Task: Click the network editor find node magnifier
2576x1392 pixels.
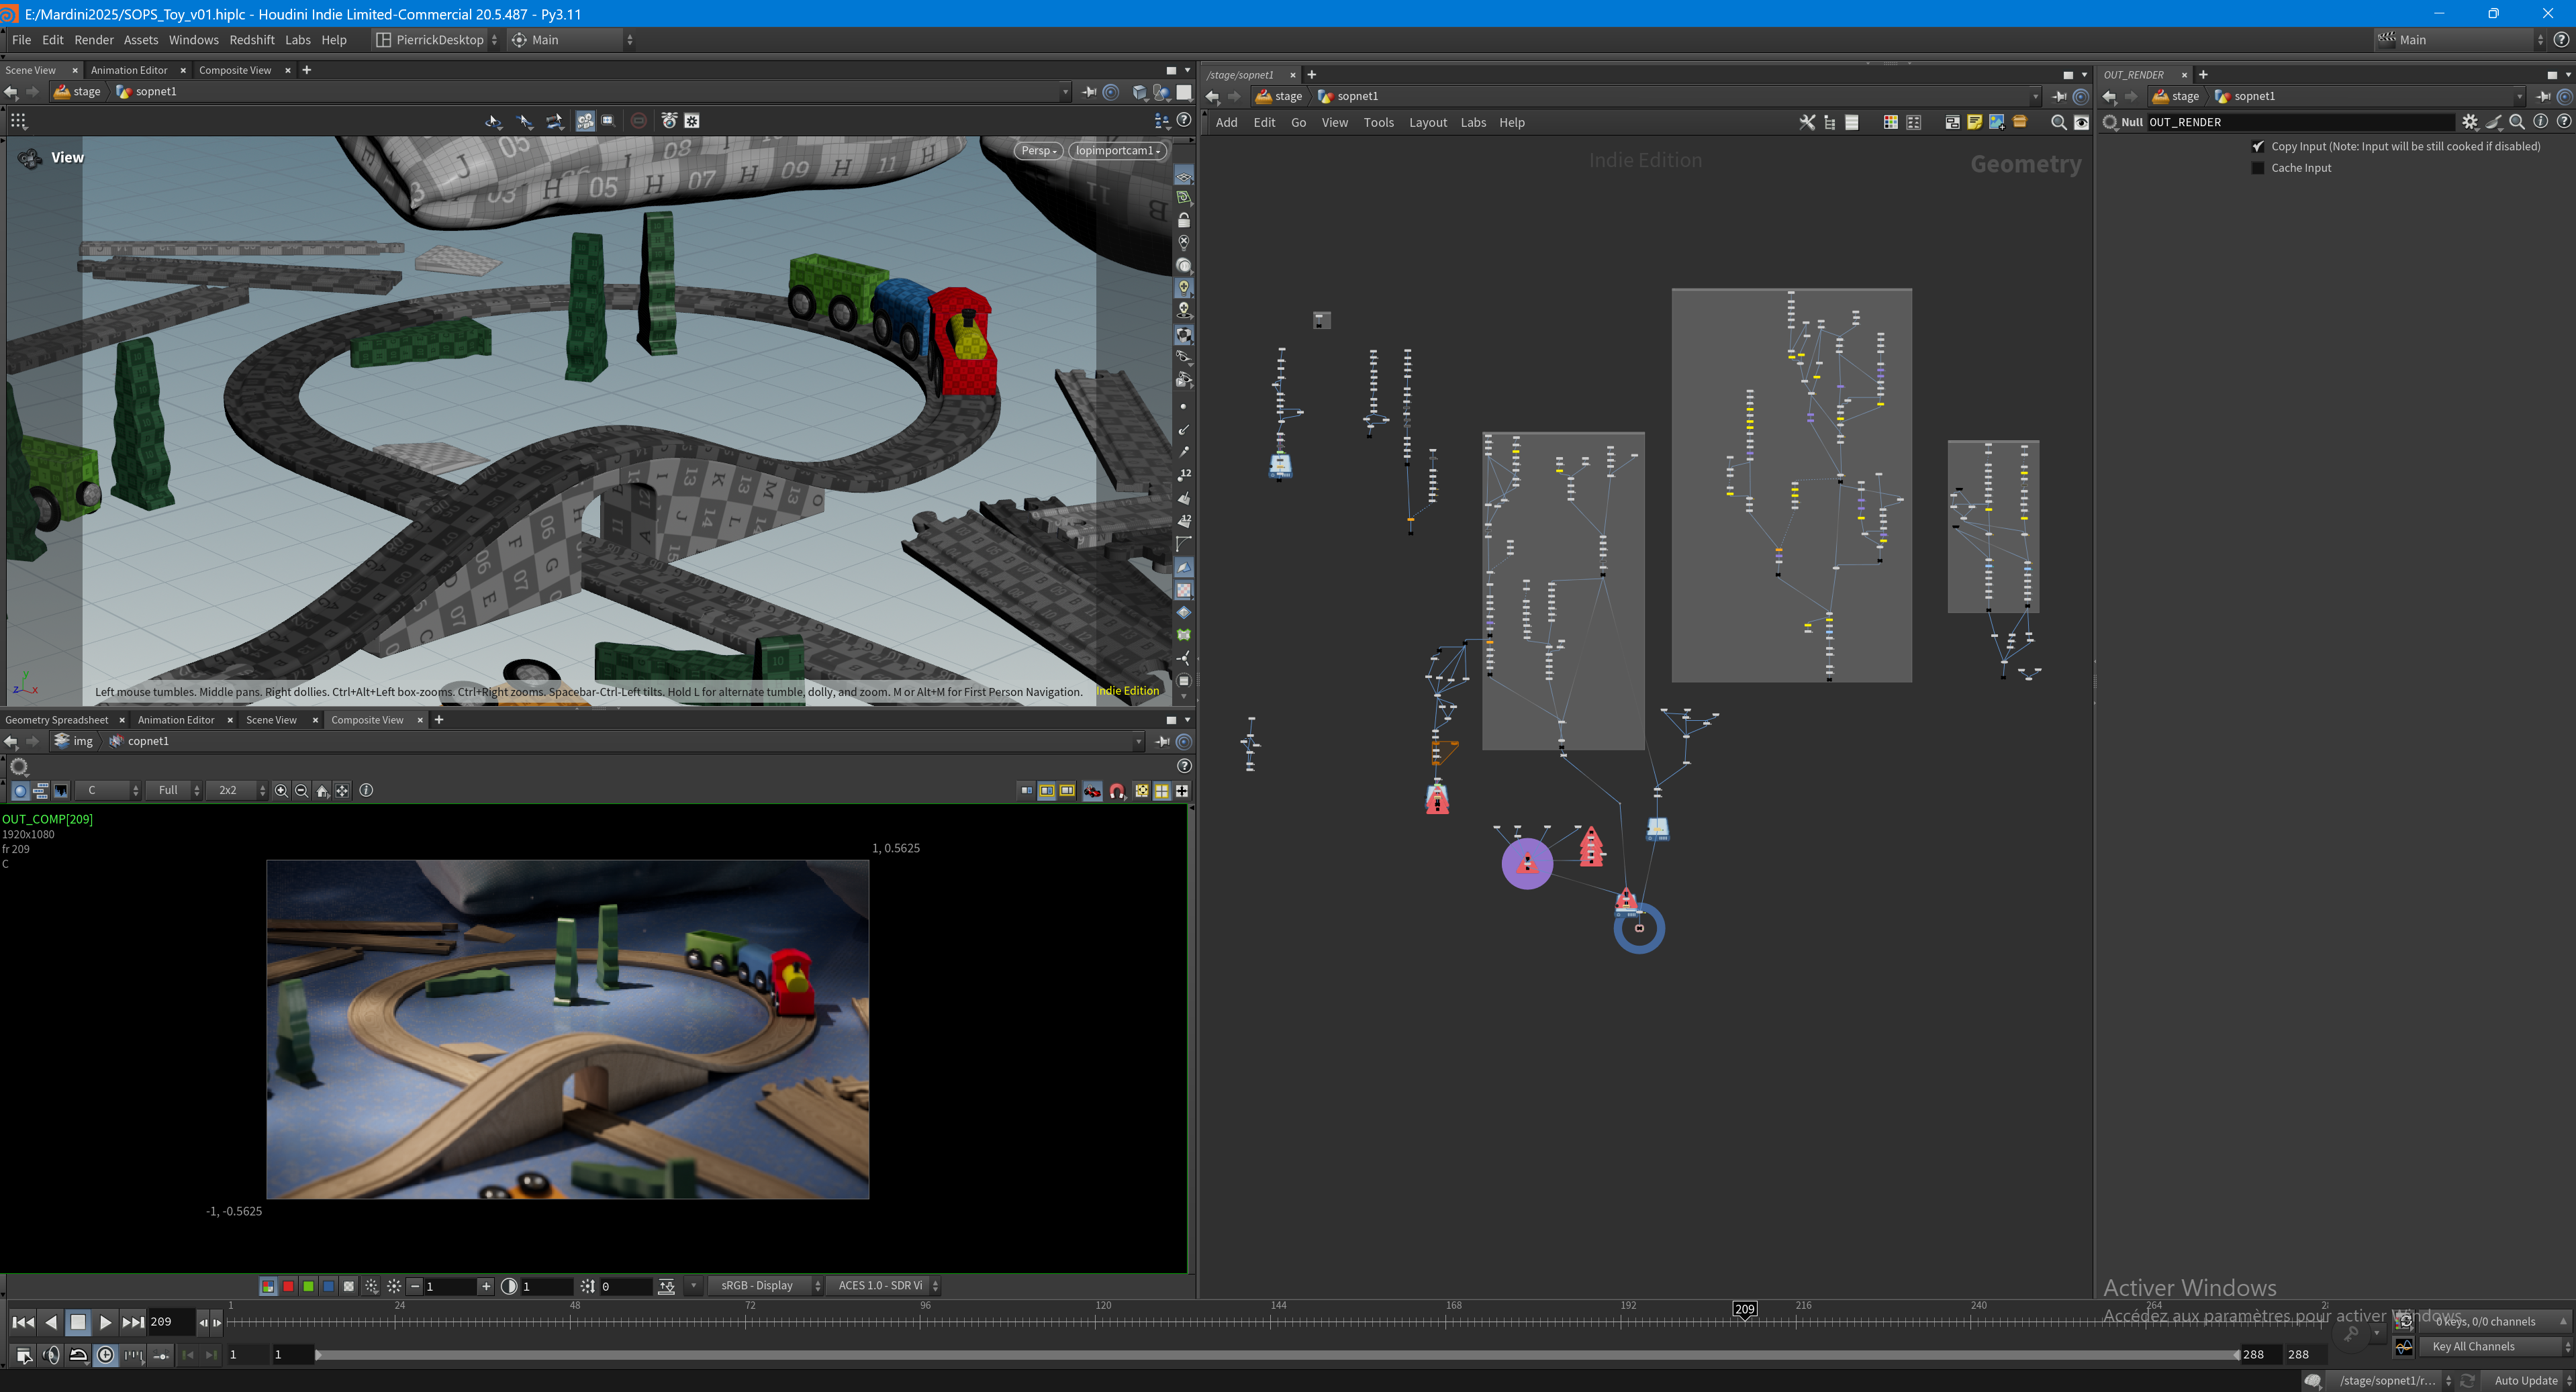Action: tap(2058, 122)
